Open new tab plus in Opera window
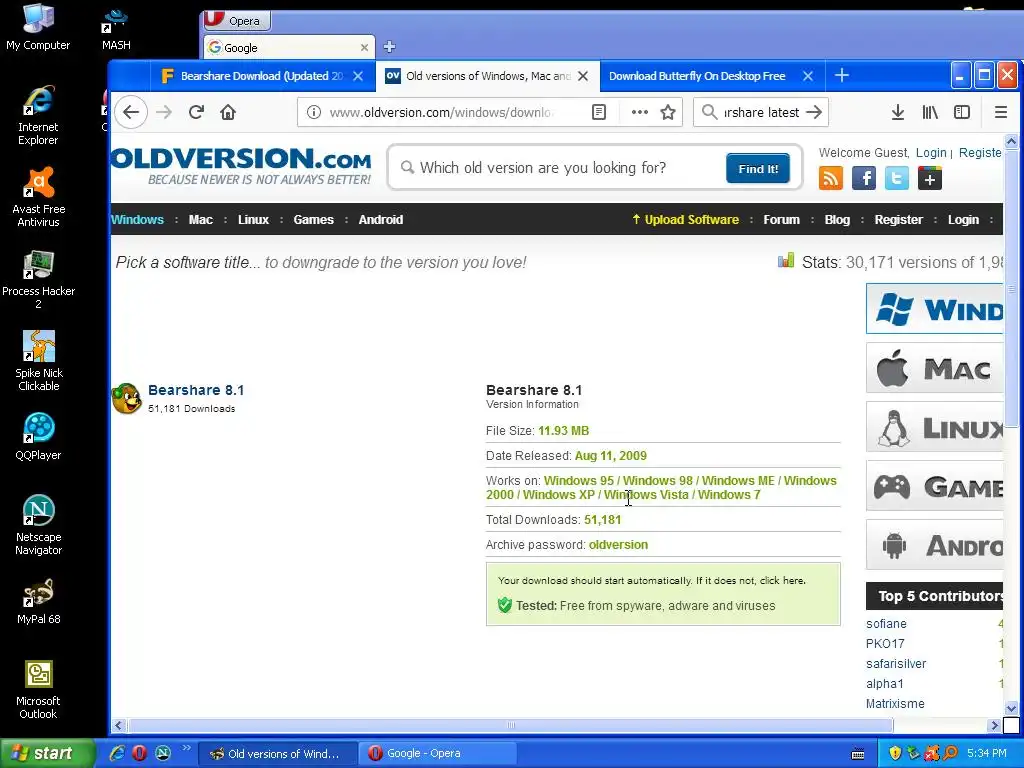1024x768 pixels. [389, 47]
